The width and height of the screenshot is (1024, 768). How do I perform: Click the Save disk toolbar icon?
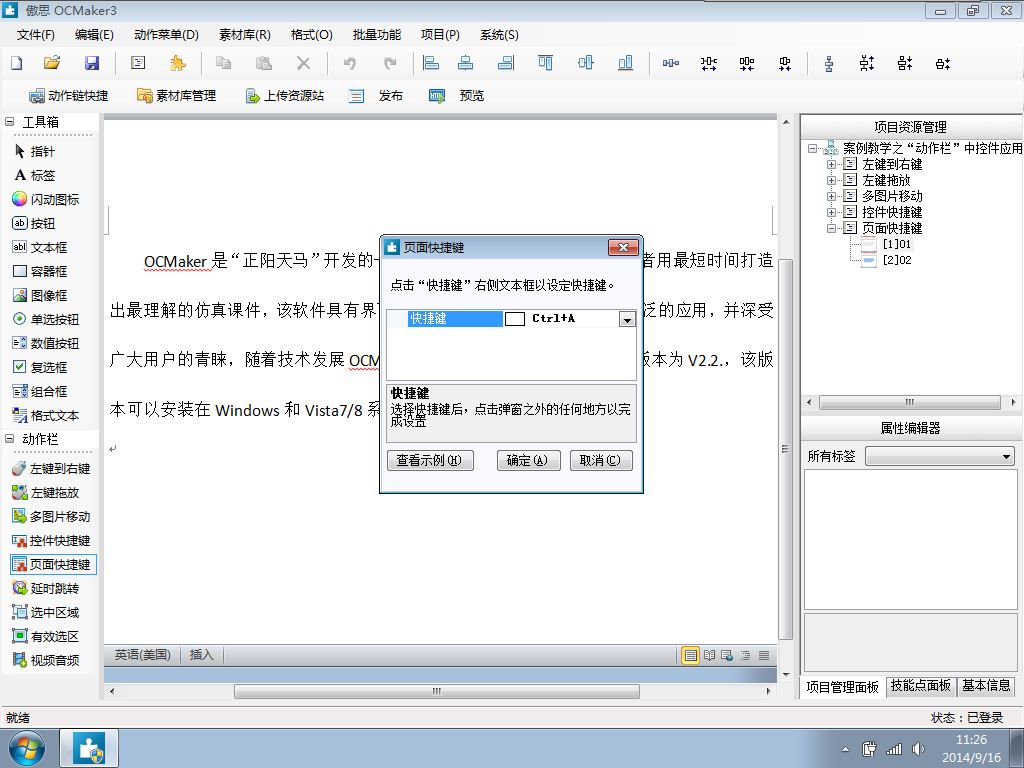[92, 63]
